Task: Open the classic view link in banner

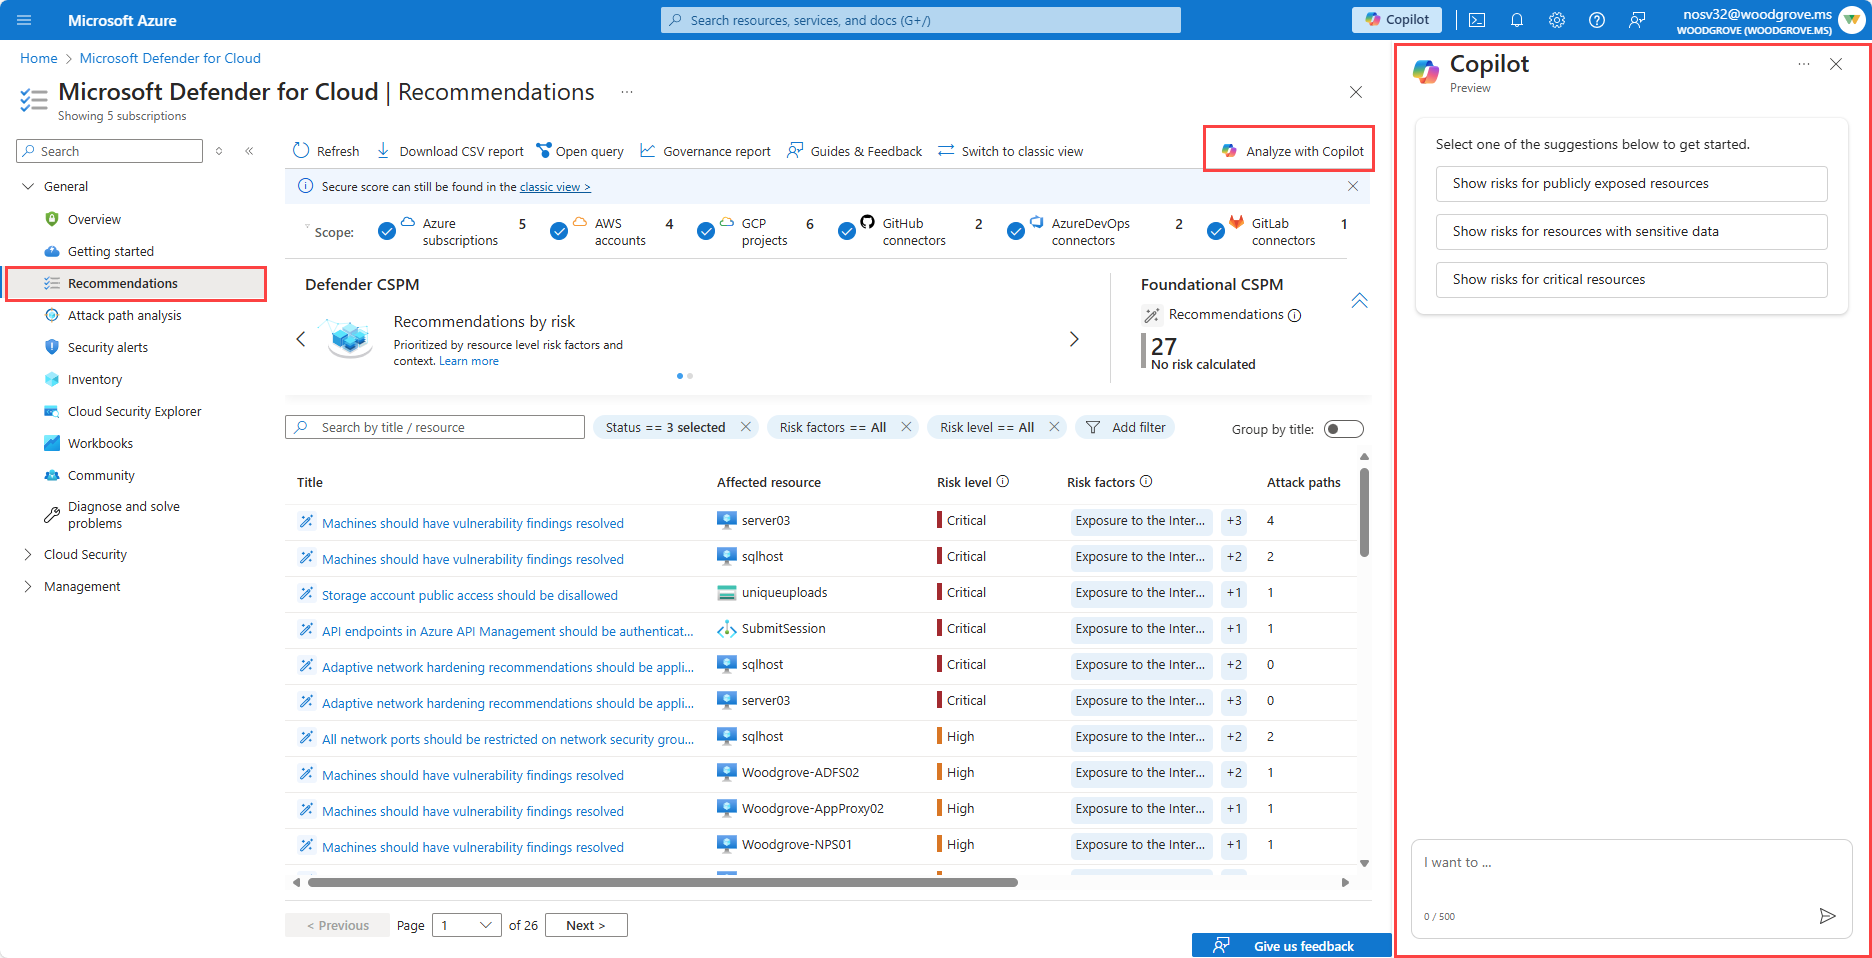Action: pos(555,187)
